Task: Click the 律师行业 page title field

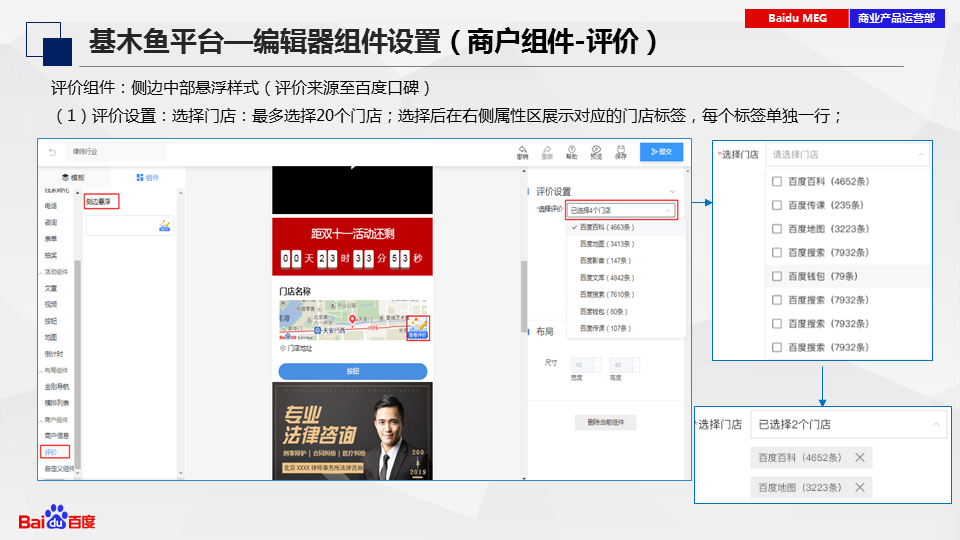Action: pos(116,152)
